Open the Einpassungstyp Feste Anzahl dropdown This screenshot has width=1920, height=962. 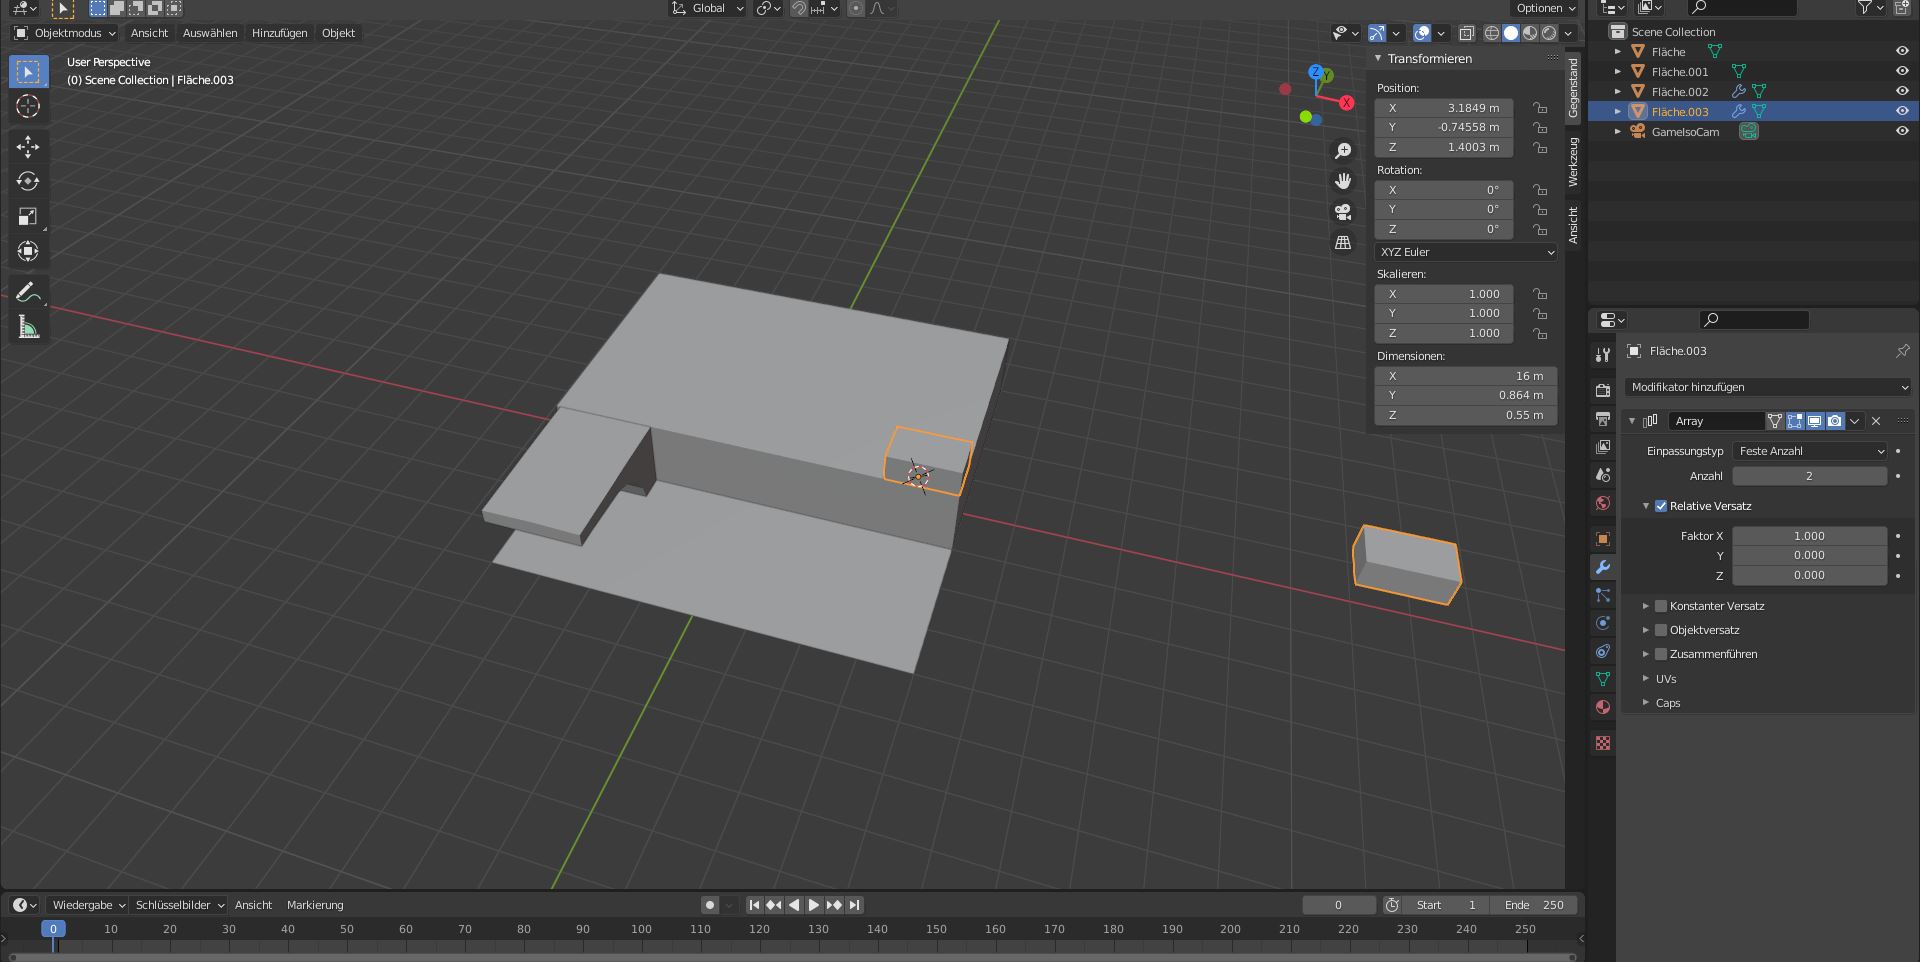point(1809,451)
